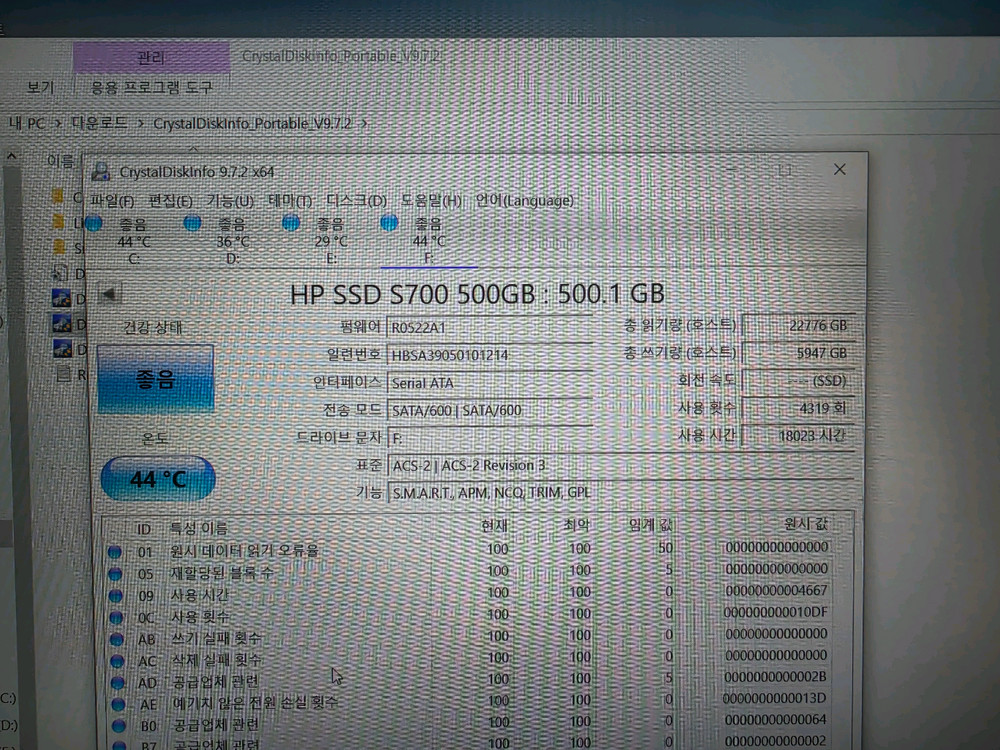The width and height of the screenshot is (1000, 750).
Task: Click CrystalDiskInfo_Portable_V9.7.2 breadcrumb folder
Action: click(253, 123)
